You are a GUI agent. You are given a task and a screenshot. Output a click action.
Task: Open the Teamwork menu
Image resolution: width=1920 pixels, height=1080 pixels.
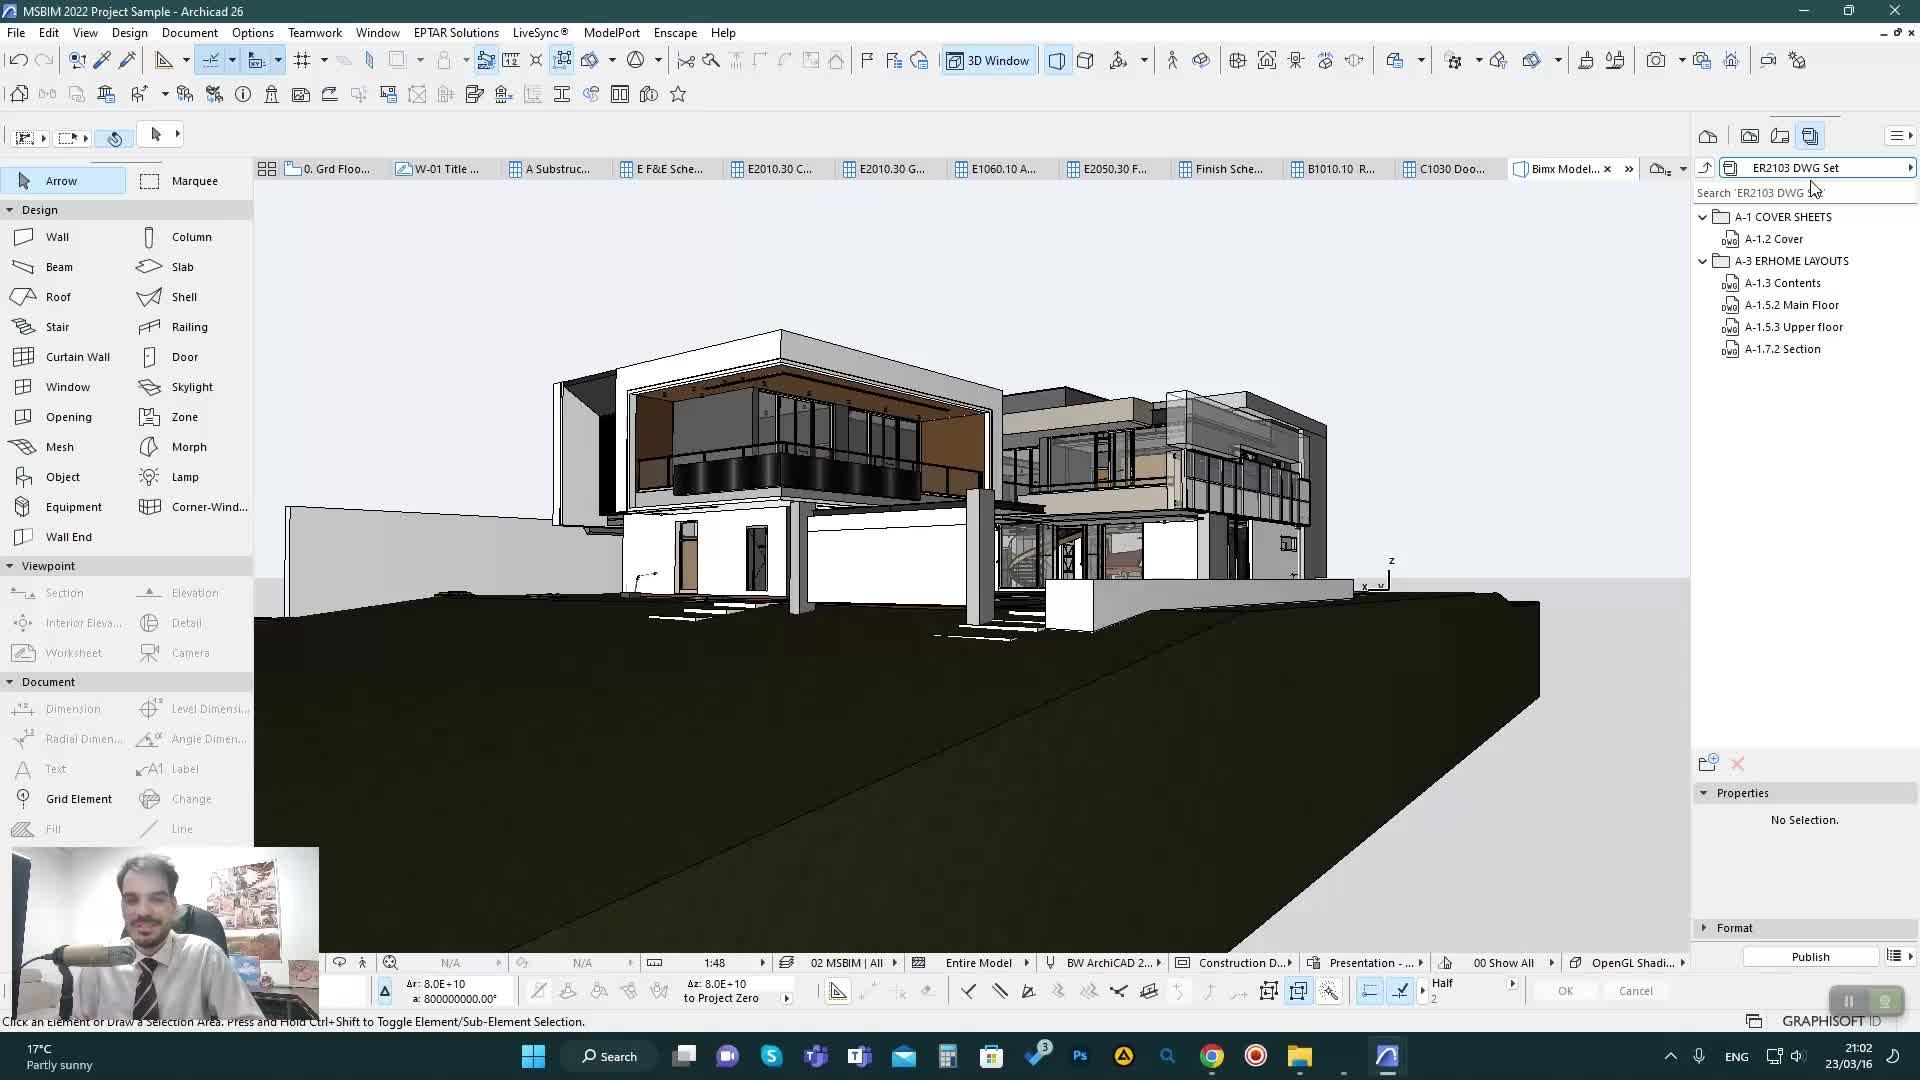[314, 32]
